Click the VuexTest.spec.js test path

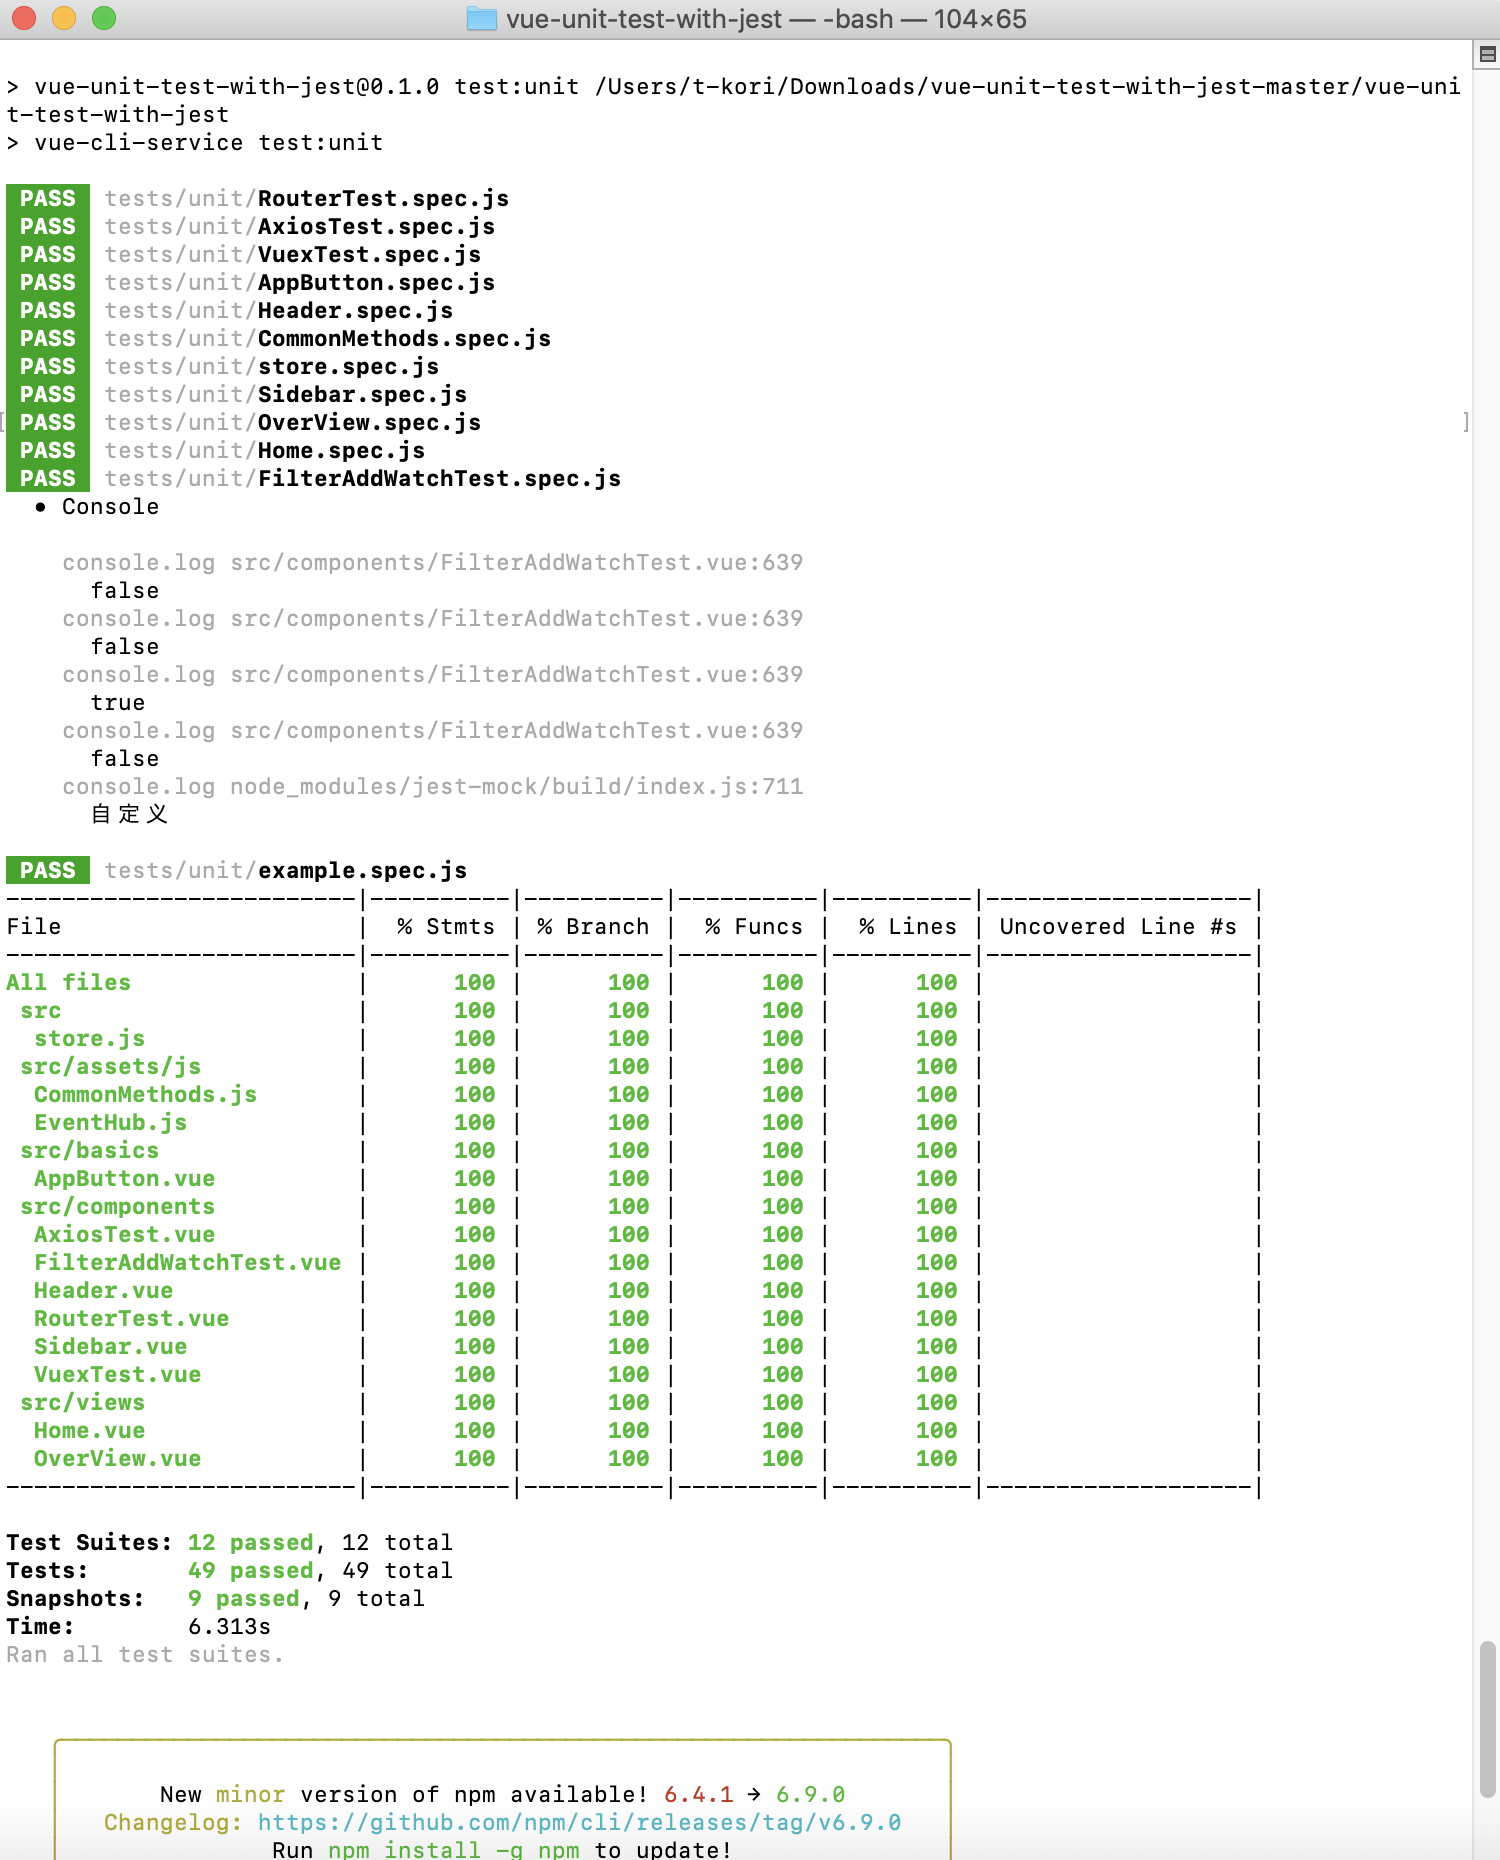pyautogui.click(x=293, y=254)
